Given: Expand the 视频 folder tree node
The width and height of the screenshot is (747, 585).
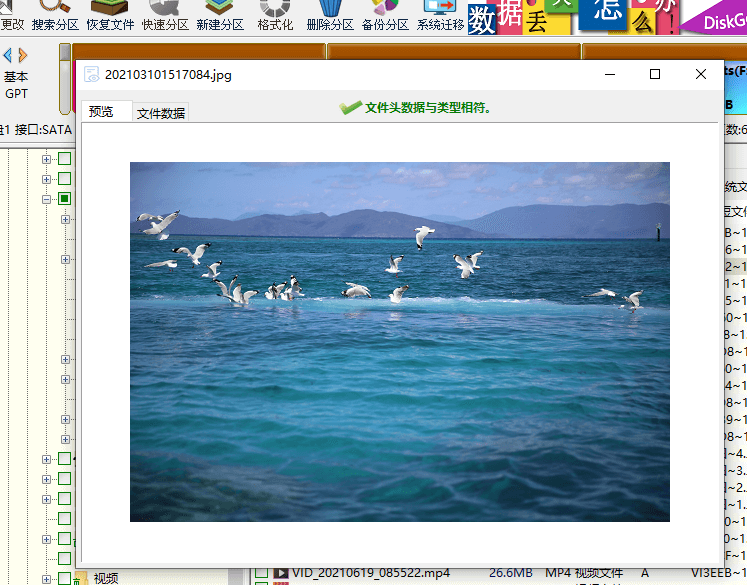Looking at the screenshot, I should pyautogui.click(x=46, y=578).
